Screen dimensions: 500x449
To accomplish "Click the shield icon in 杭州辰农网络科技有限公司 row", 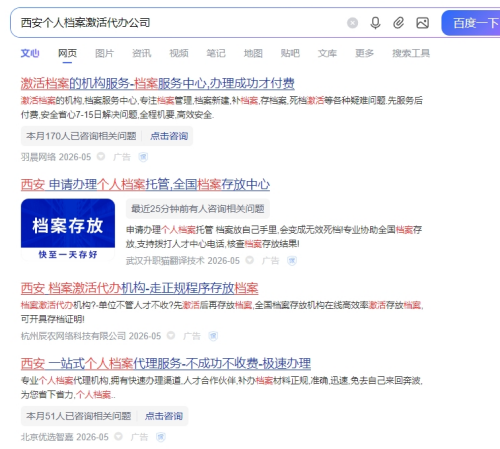I will 213,336.
